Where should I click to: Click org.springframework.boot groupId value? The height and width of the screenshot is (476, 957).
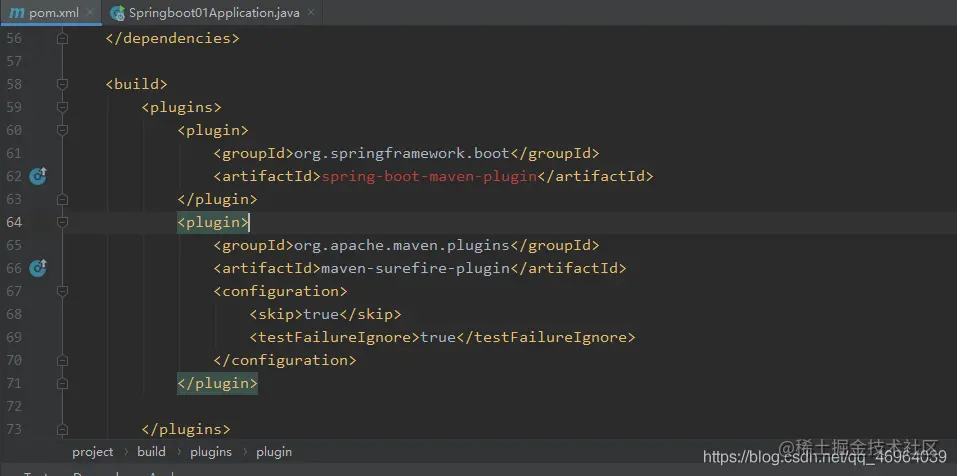coord(402,153)
